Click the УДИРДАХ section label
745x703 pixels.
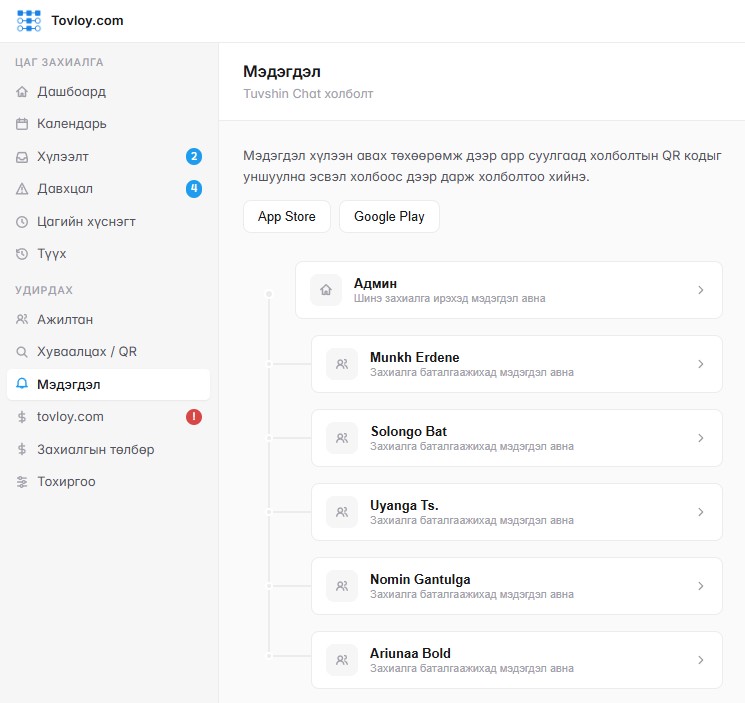tap(44, 290)
